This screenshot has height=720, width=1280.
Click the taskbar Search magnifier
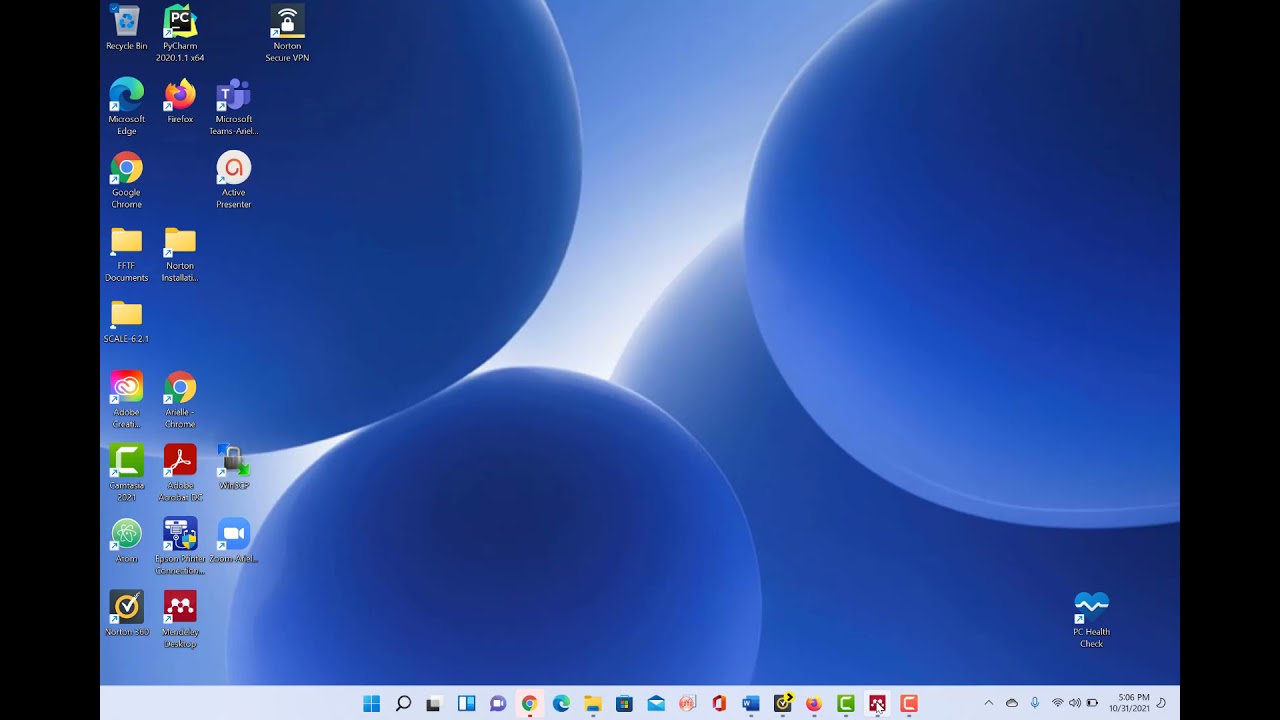point(403,704)
